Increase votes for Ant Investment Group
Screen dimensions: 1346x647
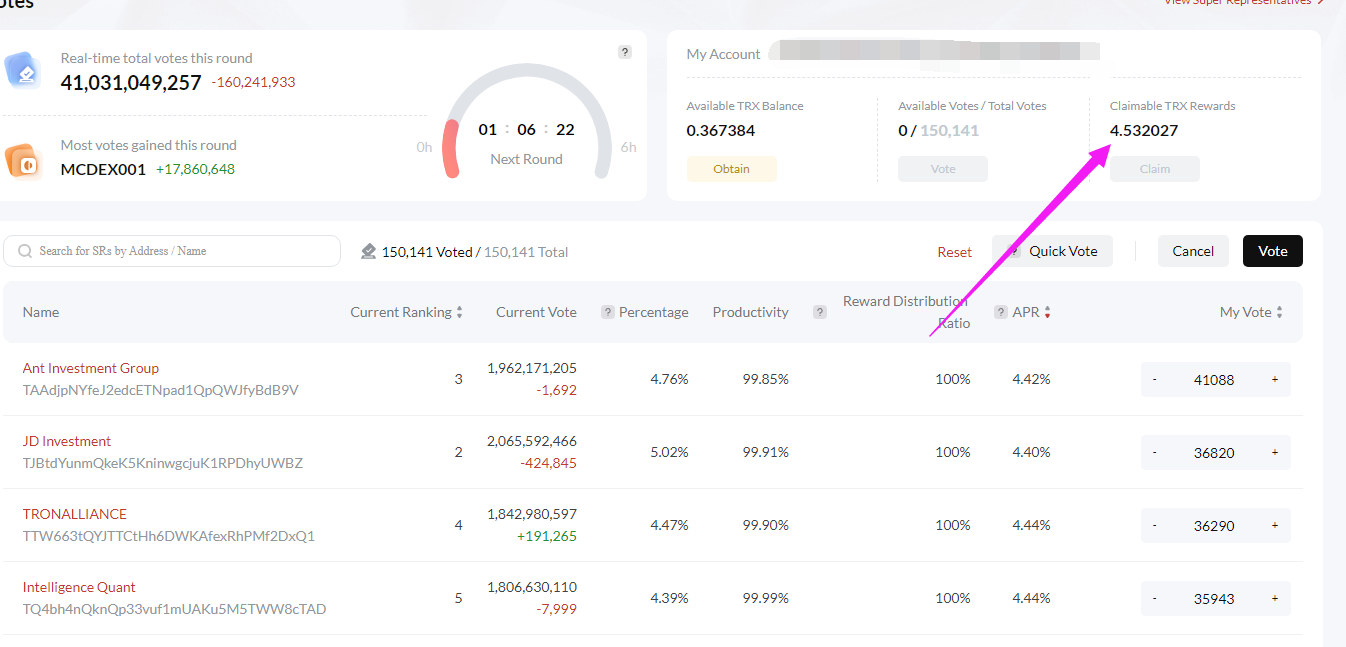[x=1275, y=379]
